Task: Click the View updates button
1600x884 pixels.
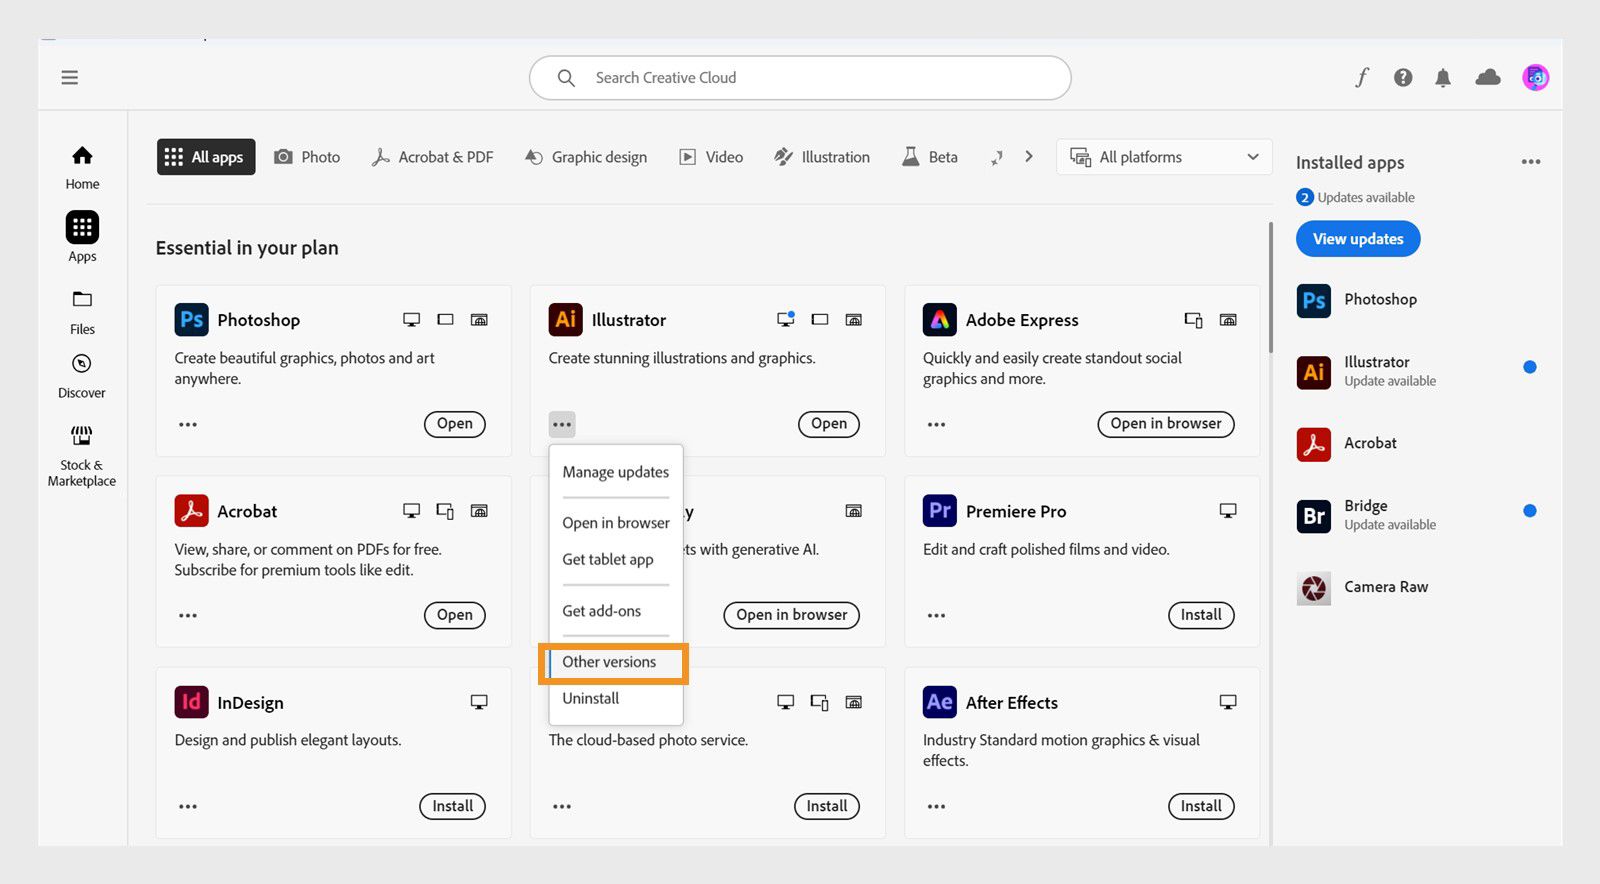Action: (x=1358, y=239)
